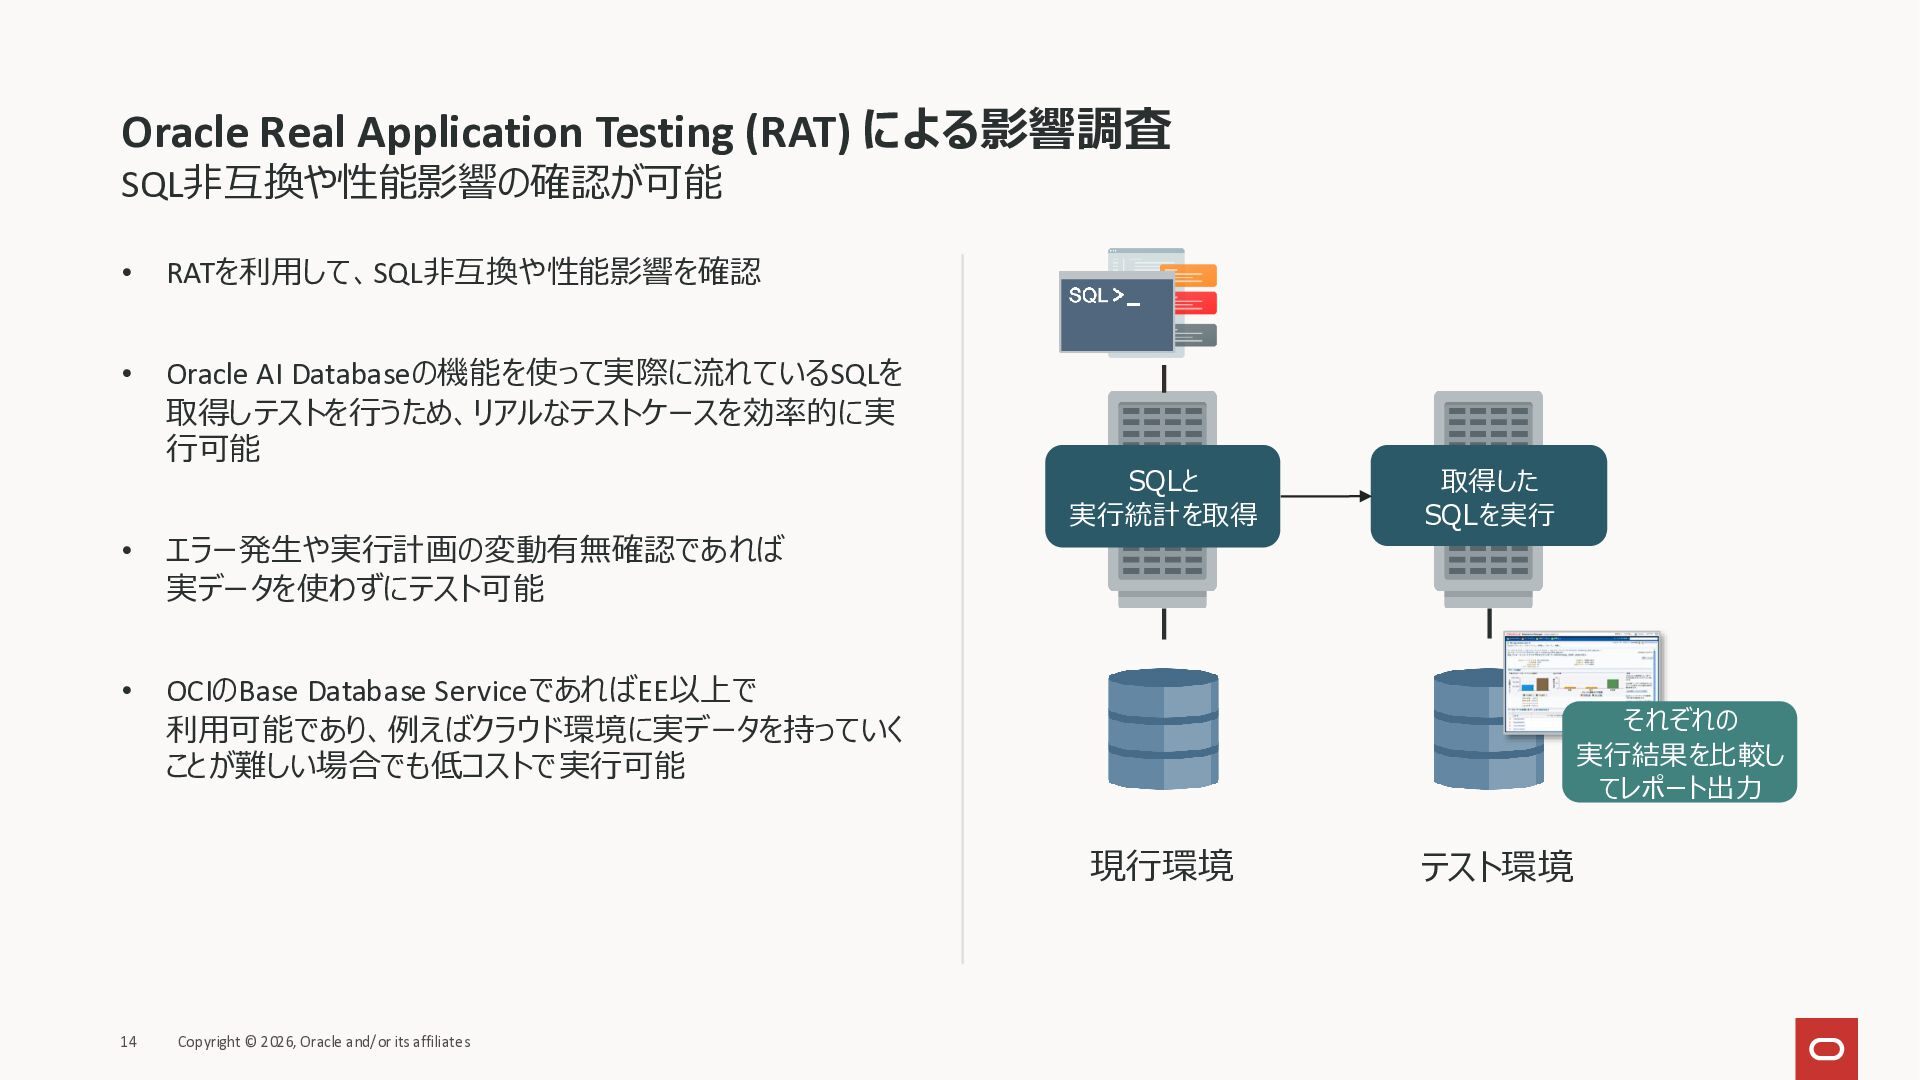Click the arrow between the two servers
The image size is (1920, 1080).
pos(1325,496)
